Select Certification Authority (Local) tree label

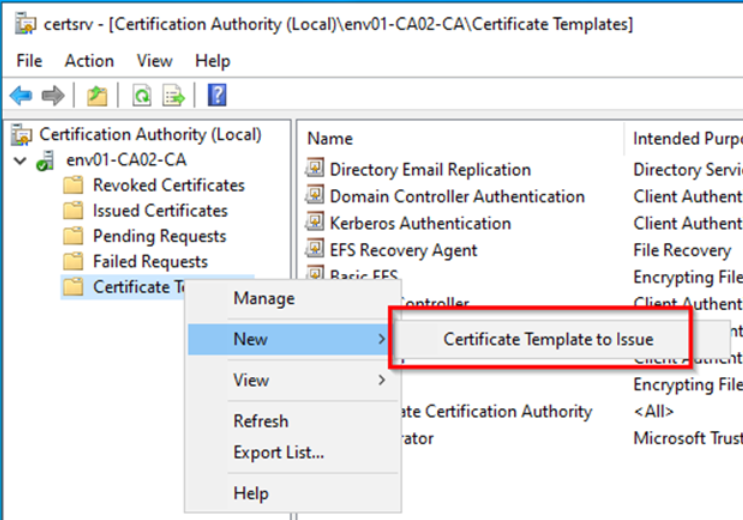(150, 135)
